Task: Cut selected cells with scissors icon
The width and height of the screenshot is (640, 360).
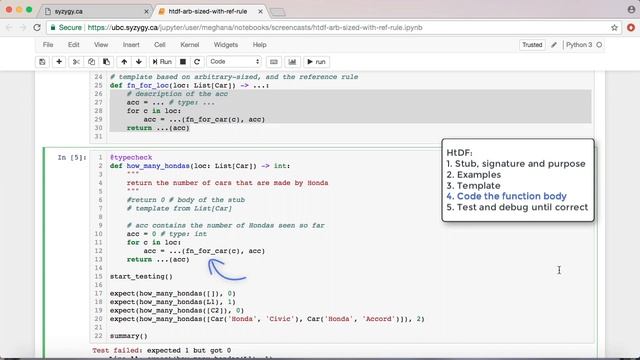Action: (76, 62)
